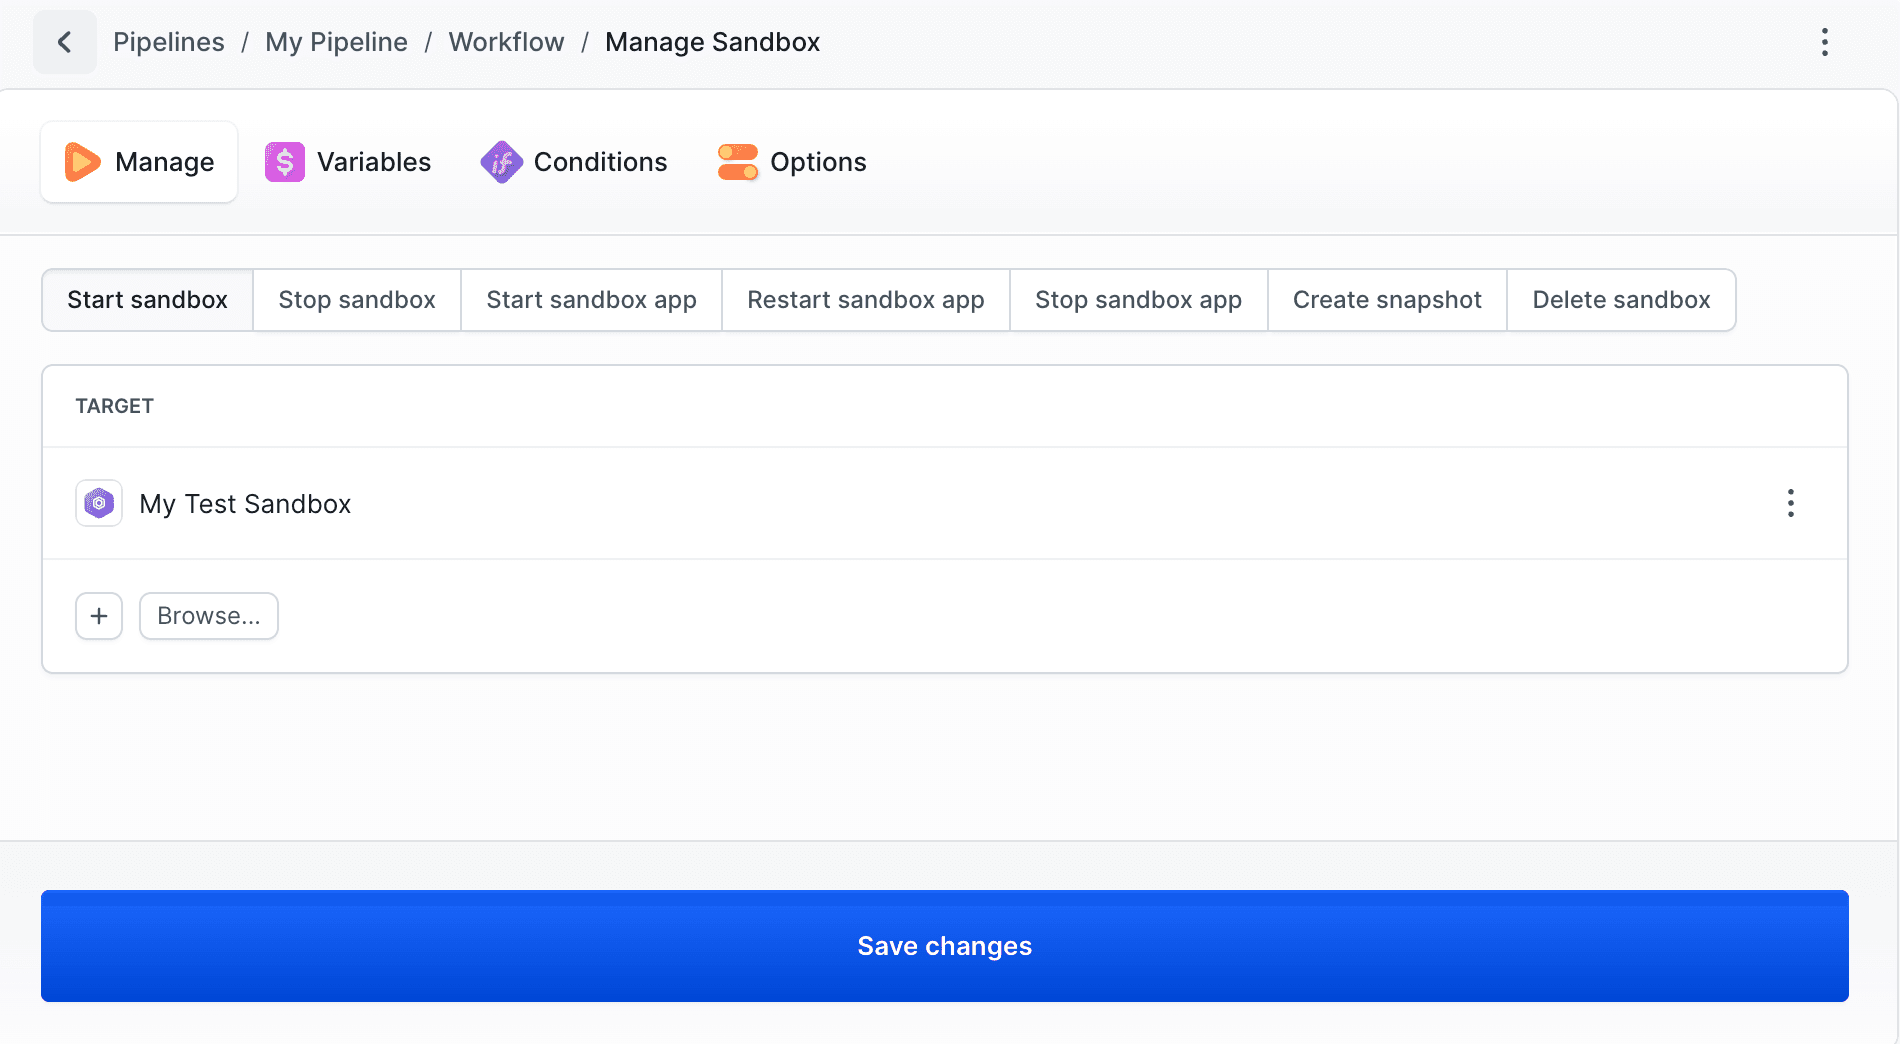The image size is (1900, 1044).
Task: Select Restart sandbox app option
Action: click(865, 300)
